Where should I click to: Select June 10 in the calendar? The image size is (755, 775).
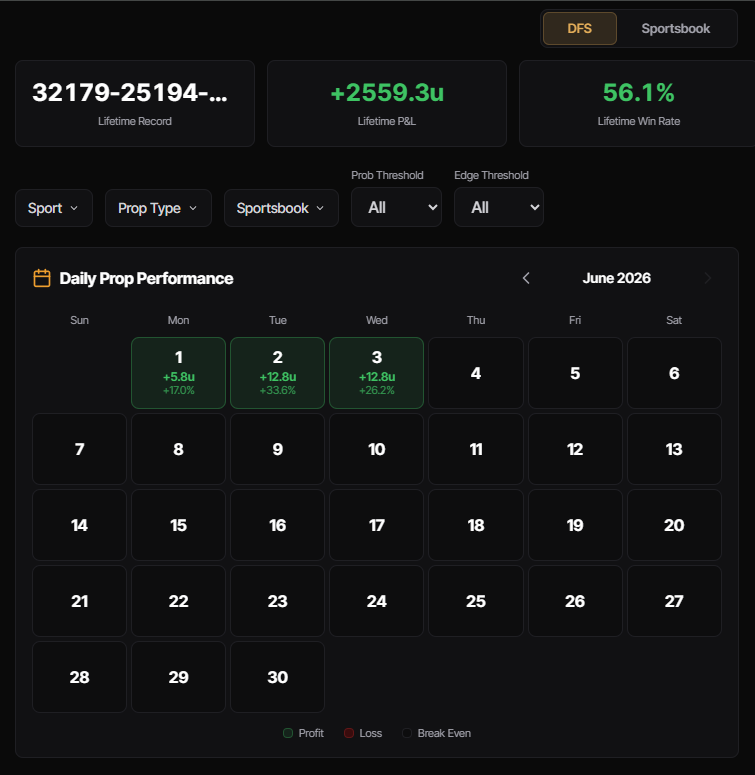[x=377, y=449]
